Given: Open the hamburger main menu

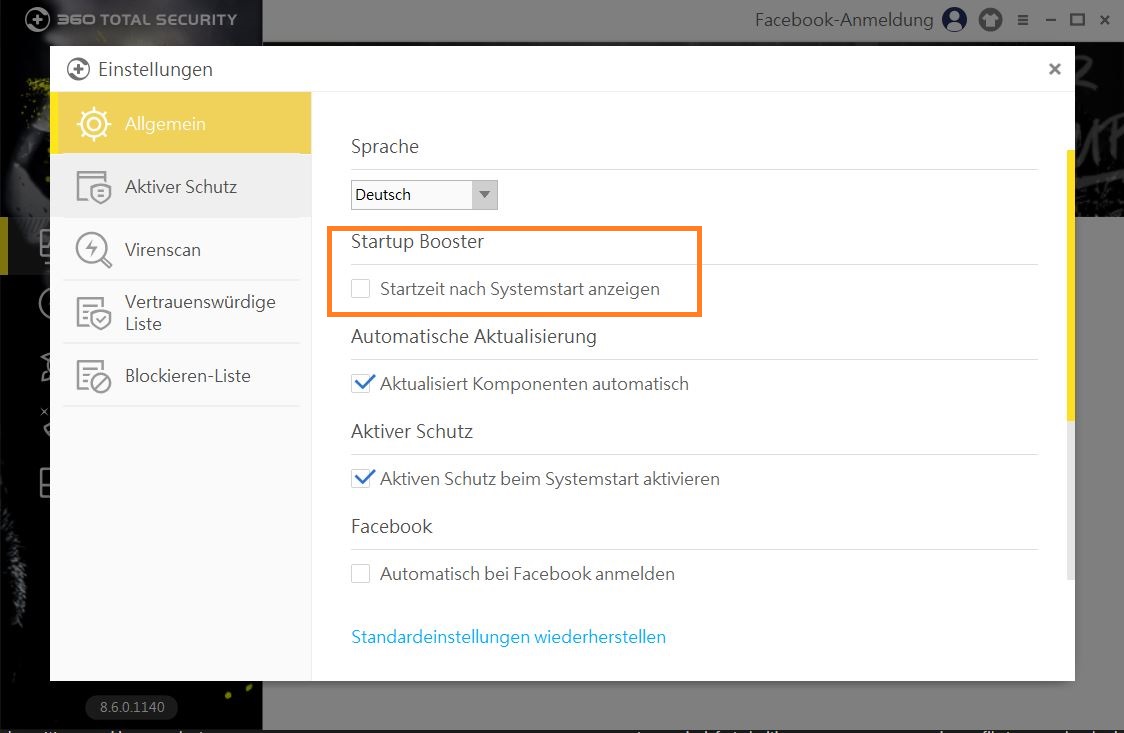Looking at the screenshot, I should coord(1022,20).
